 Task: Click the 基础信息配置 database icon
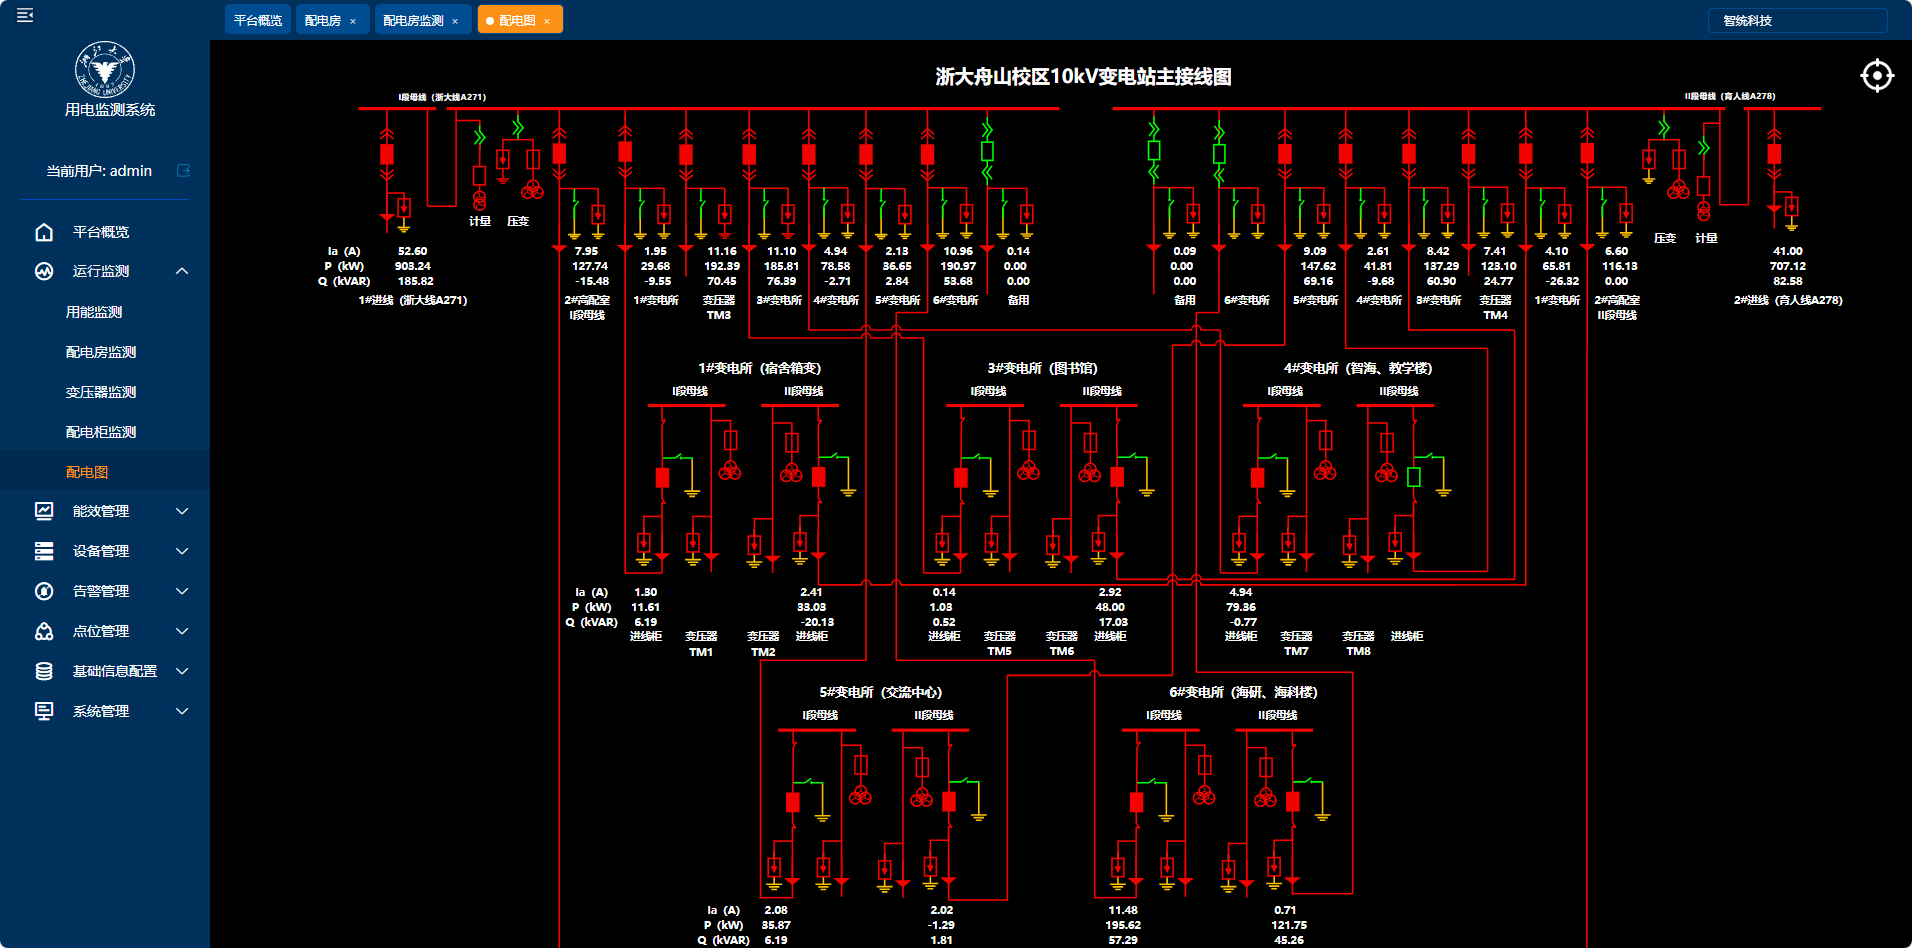tap(44, 671)
